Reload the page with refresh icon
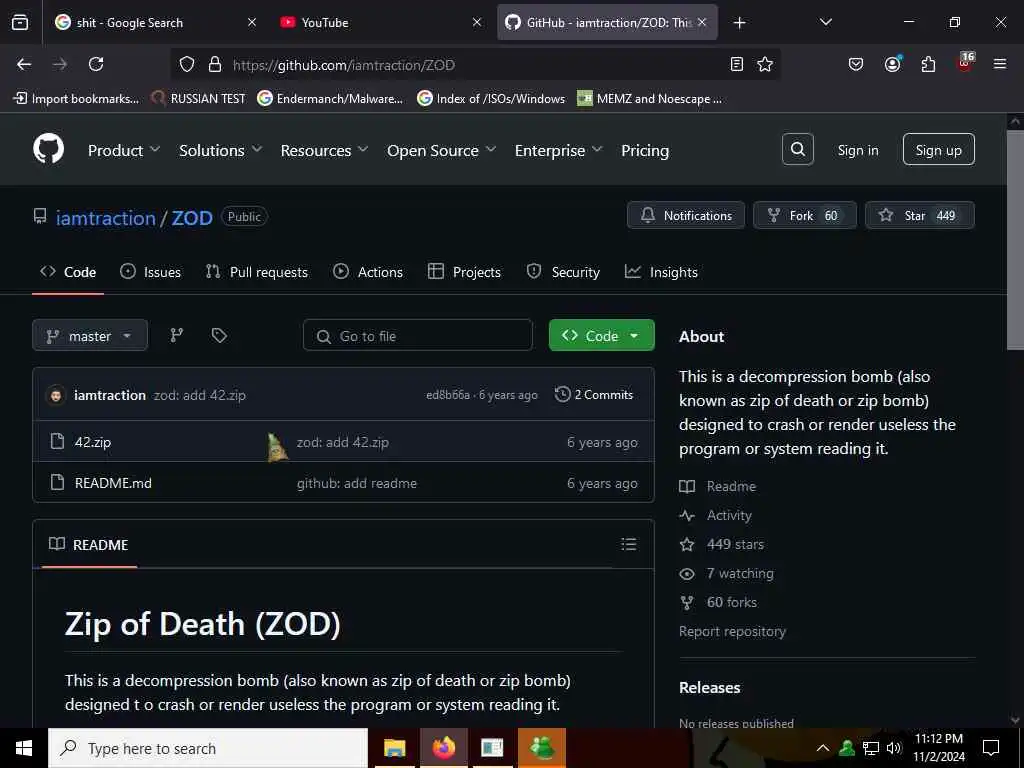1024x768 pixels. (x=96, y=64)
